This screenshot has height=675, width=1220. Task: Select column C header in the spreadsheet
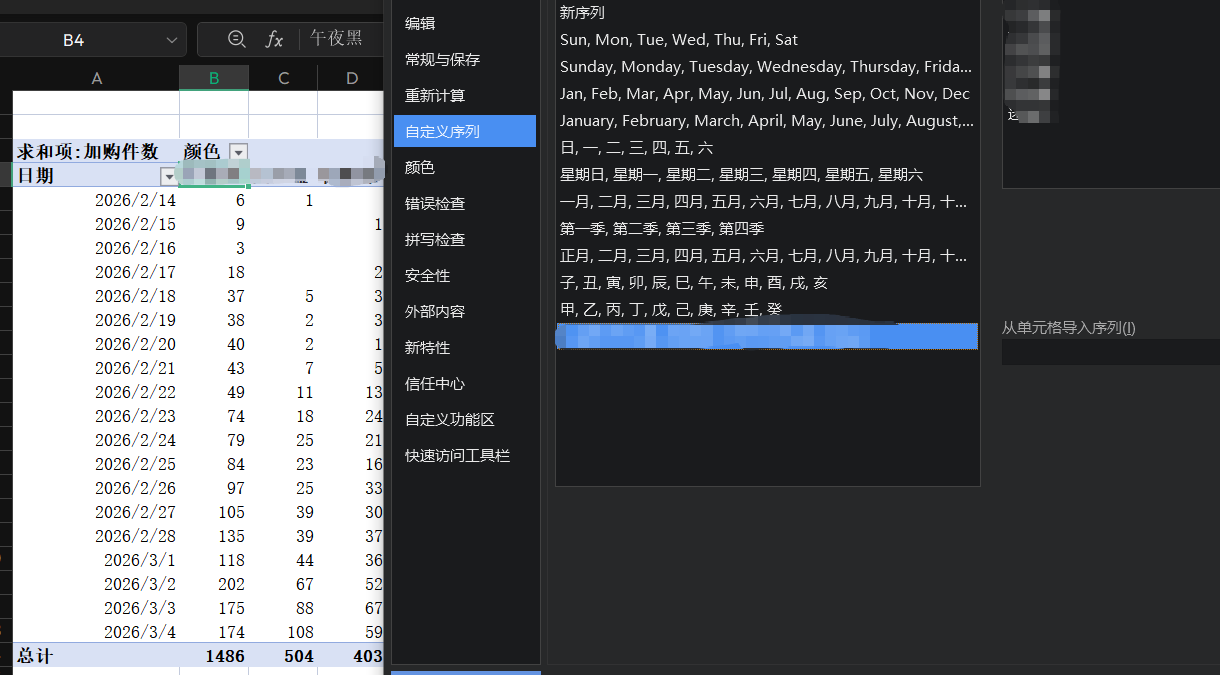(283, 78)
